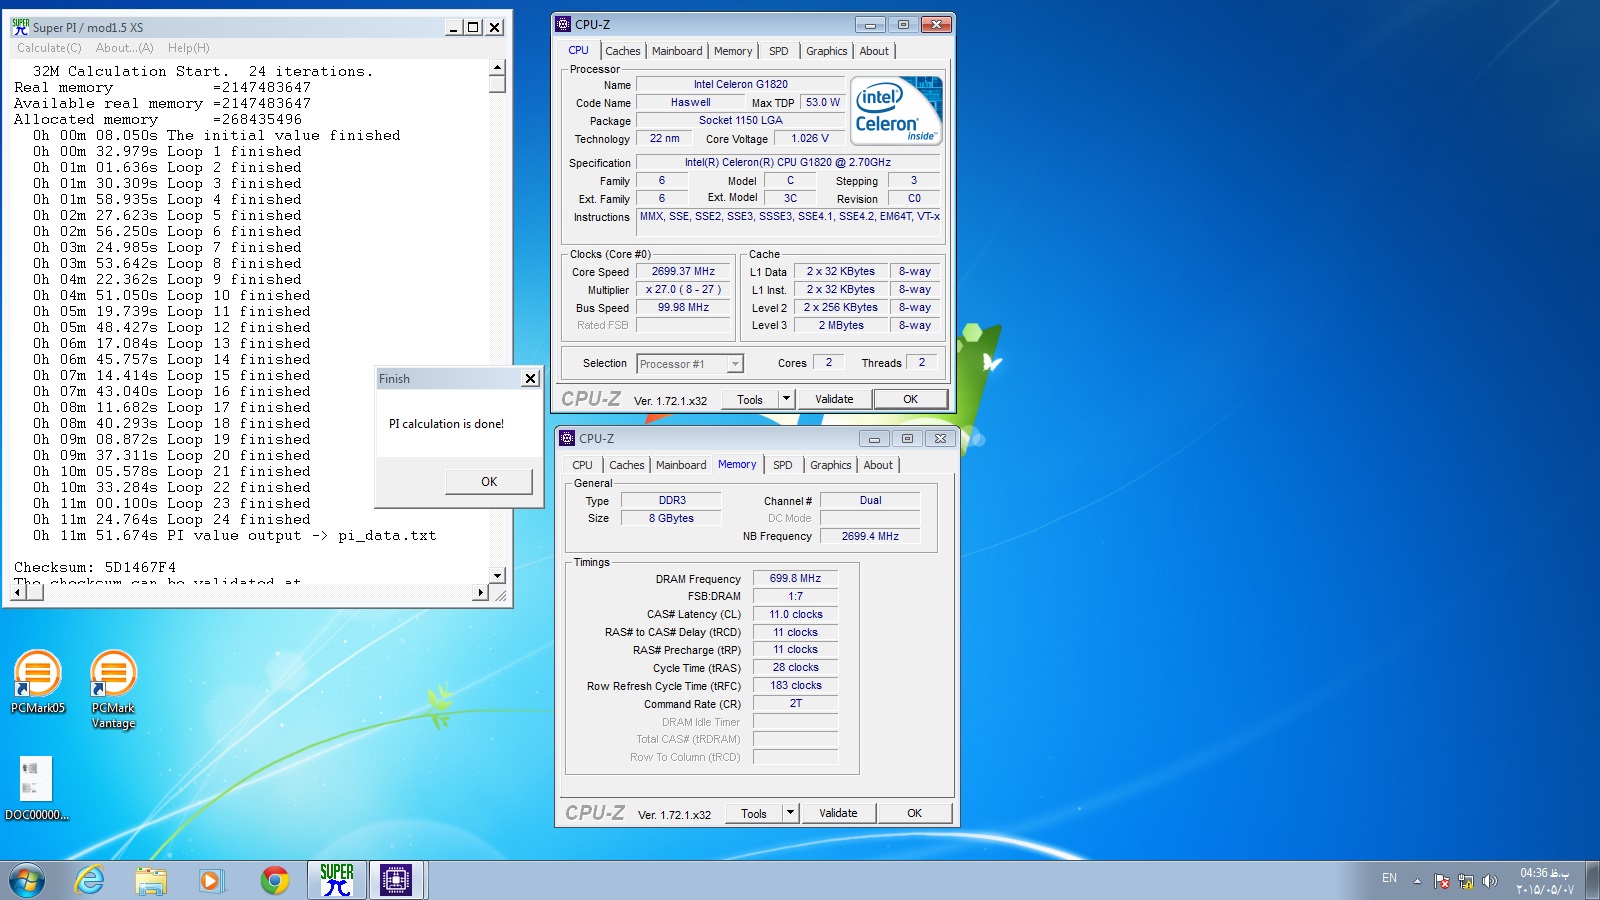Click the Checksum: 5D1467F4 line
Viewport: 1600px width, 900px height.
(95, 567)
